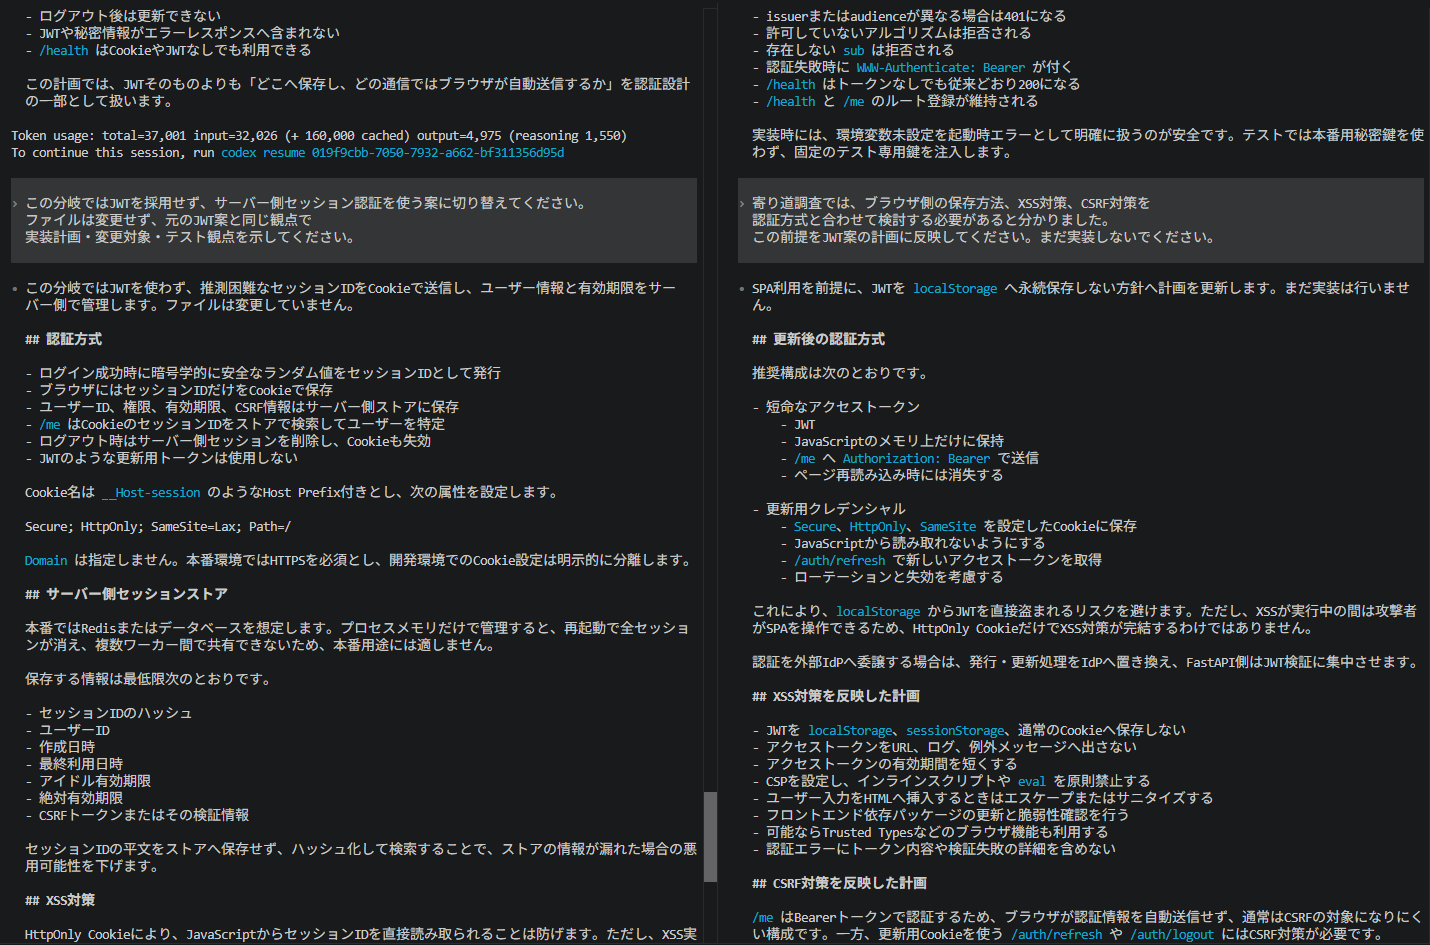
Task: Click 'Authorization: Bearer' in right pane
Action: click(916, 459)
